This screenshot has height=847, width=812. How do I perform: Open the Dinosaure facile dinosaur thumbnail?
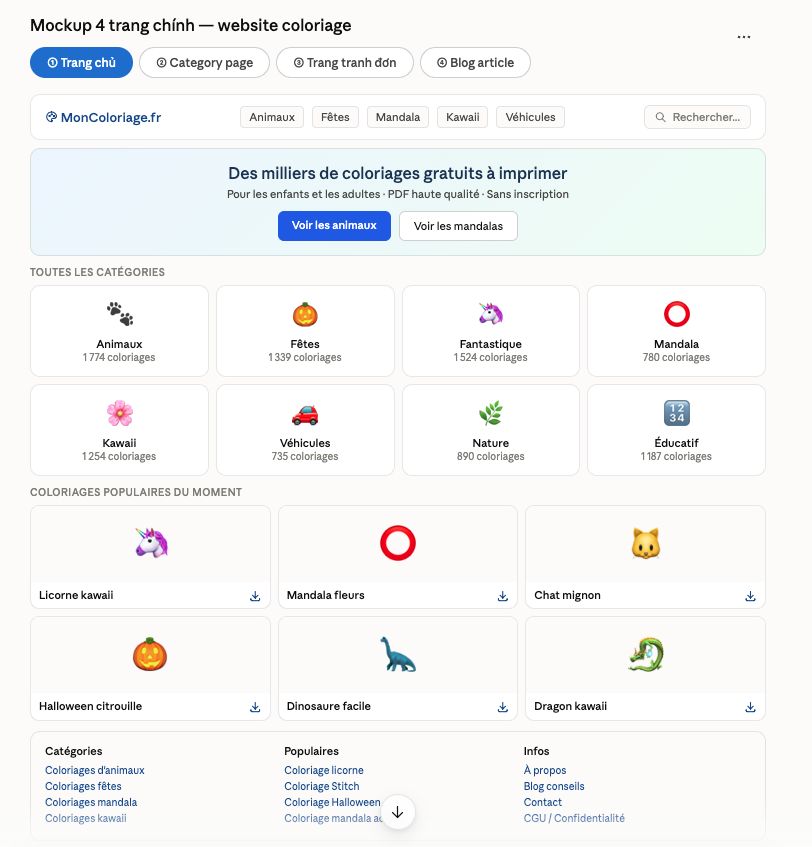pos(398,655)
